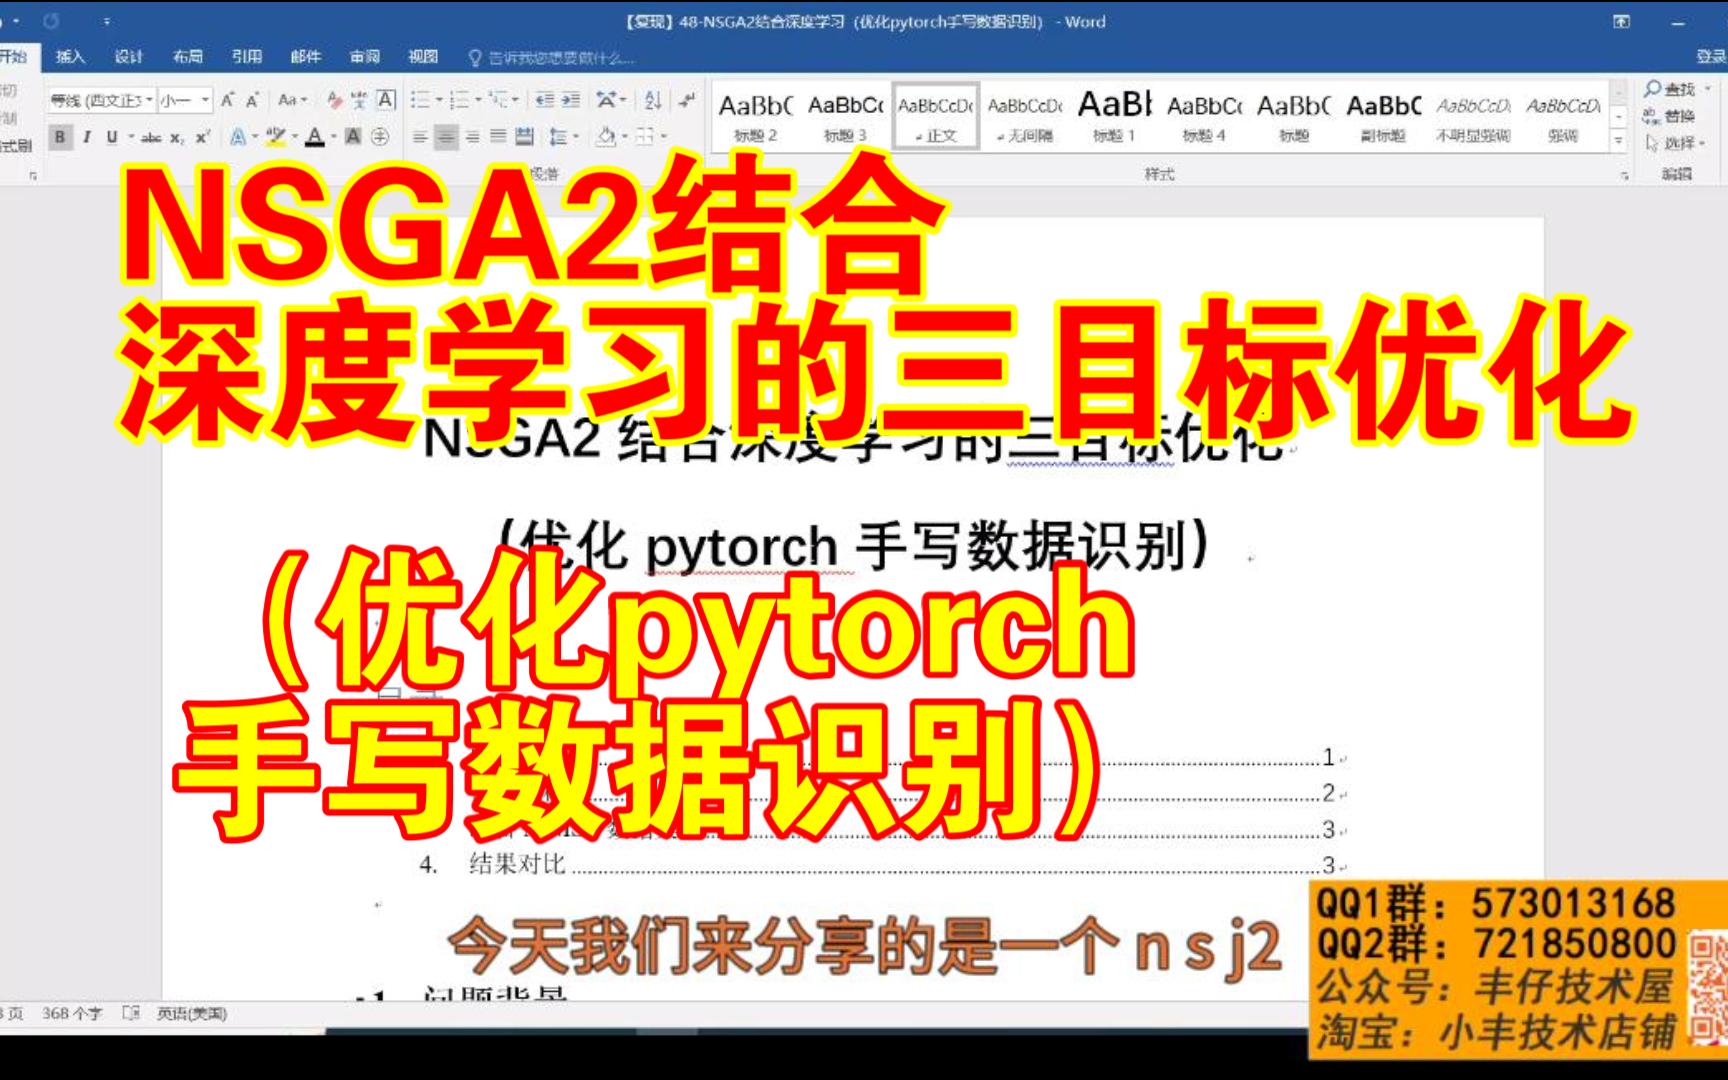Open the References (引用) ribbon tab
The image size is (1728, 1080).
click(x=247, y=57)
